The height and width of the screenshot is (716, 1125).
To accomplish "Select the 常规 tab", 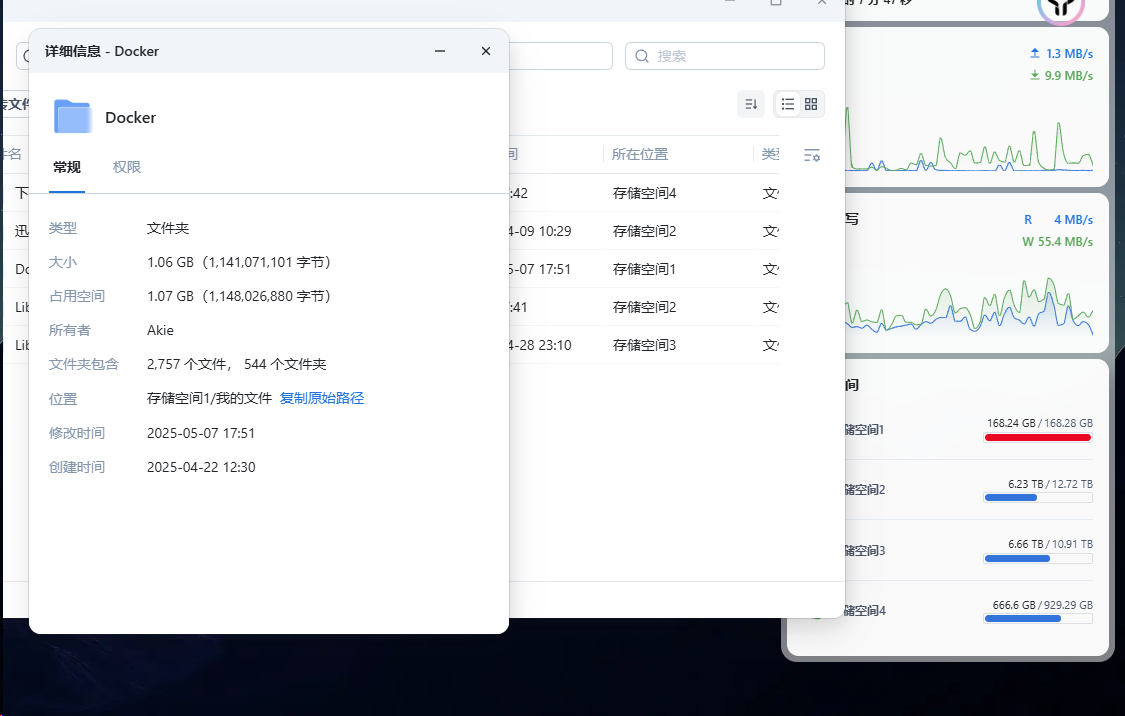I will click(67, 167).
